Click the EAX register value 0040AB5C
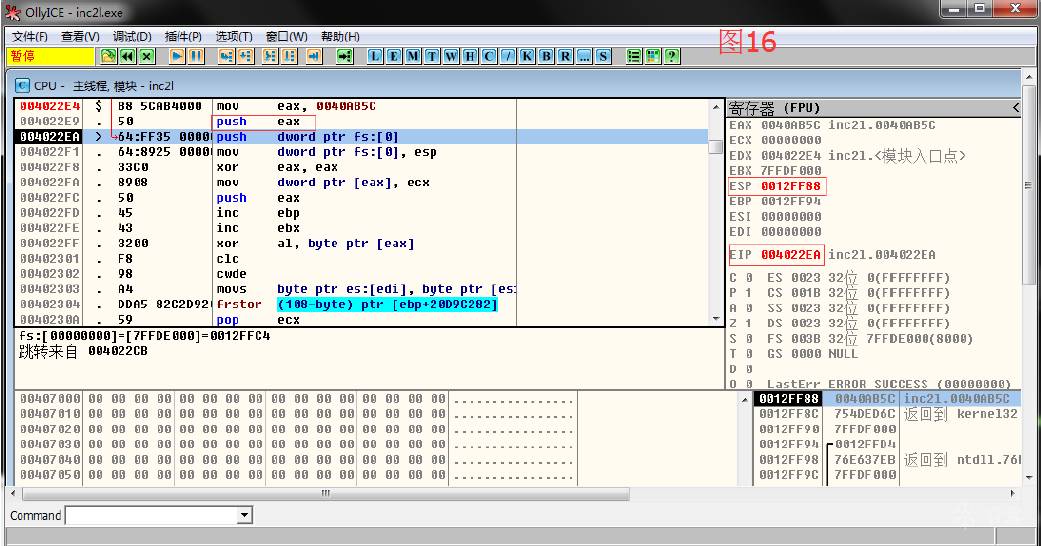Viewport: 1041px width, 546px height. click(x=790, y=125)
